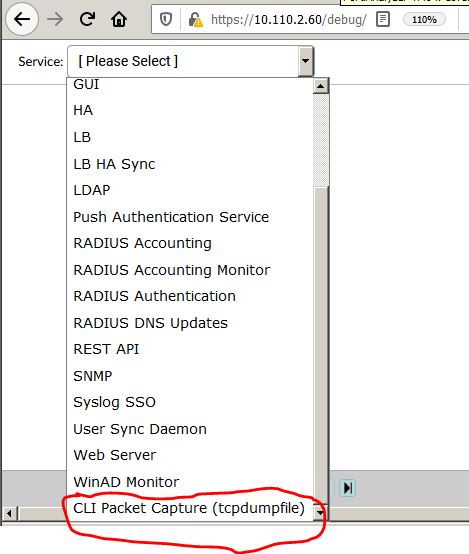Jump to last log page icon
The width and height of the screenshot is (469, 554).
[x=348, y=488]
